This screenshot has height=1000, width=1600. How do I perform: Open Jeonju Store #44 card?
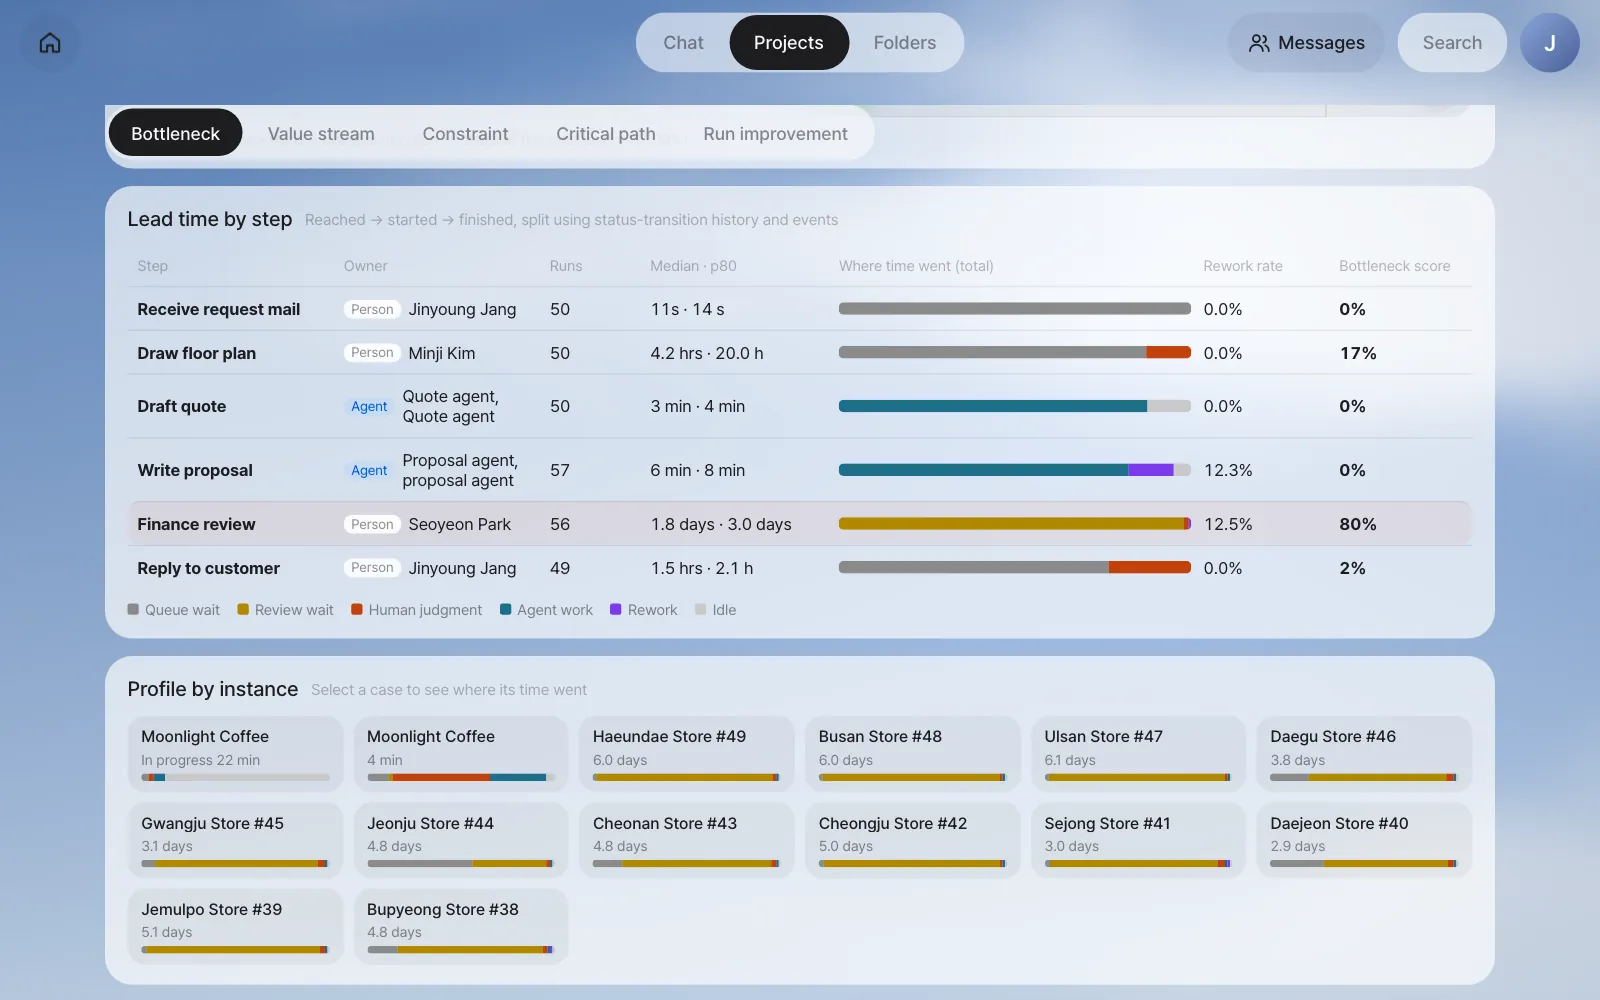click(461, 840)
